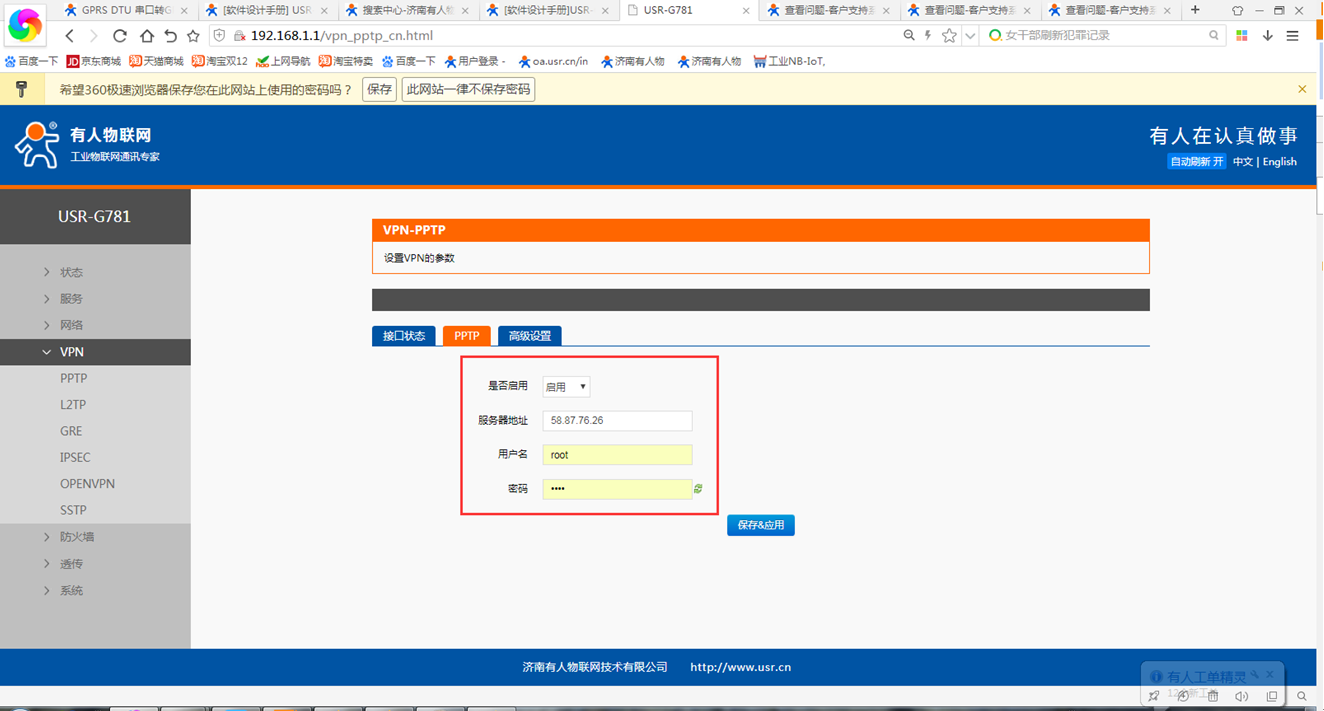Image resolution: width=1324 pixels, height=711 pixels.
Task: Click the 服务器地址 input field
Action: [617, 421]
